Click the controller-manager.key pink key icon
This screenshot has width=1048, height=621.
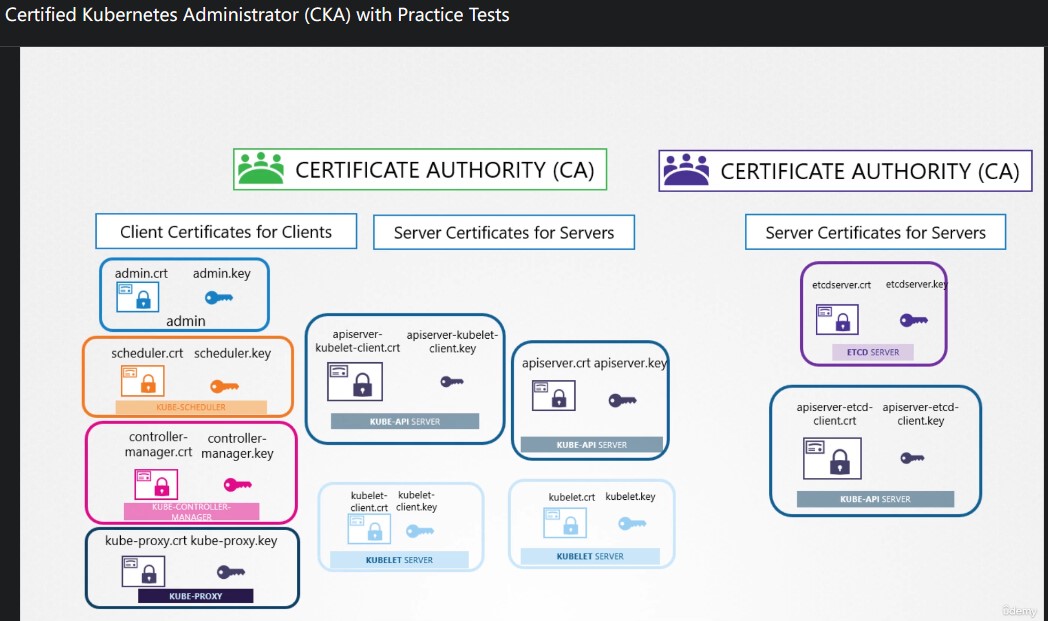[237, 484]
